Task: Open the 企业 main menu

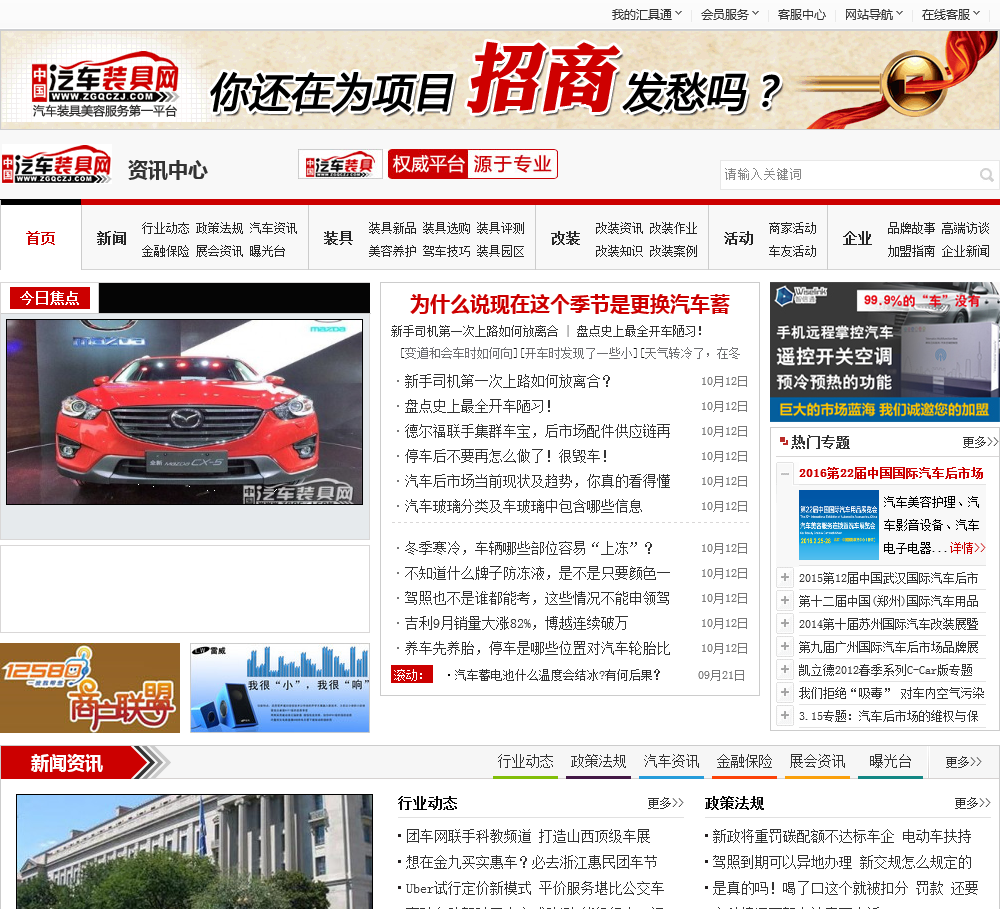Action: pyautogui.click(x=857, y=239)
